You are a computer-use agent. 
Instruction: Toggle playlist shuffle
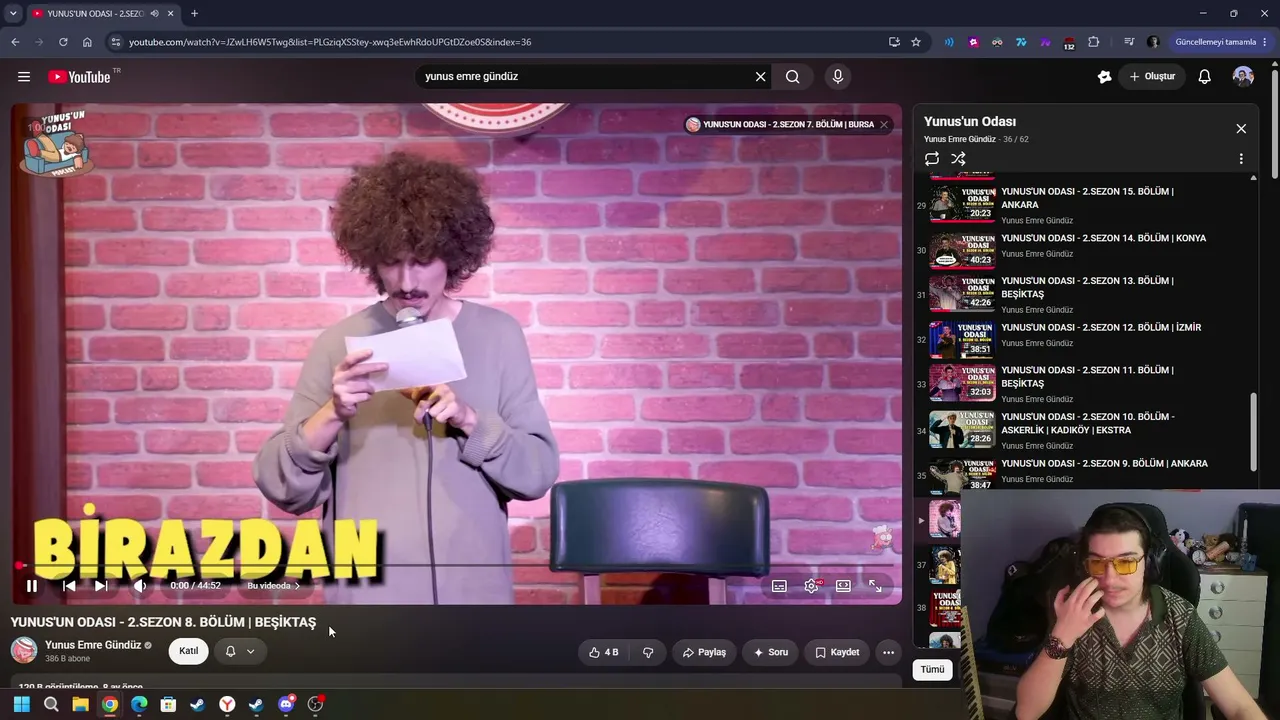(x=958, y=159)
